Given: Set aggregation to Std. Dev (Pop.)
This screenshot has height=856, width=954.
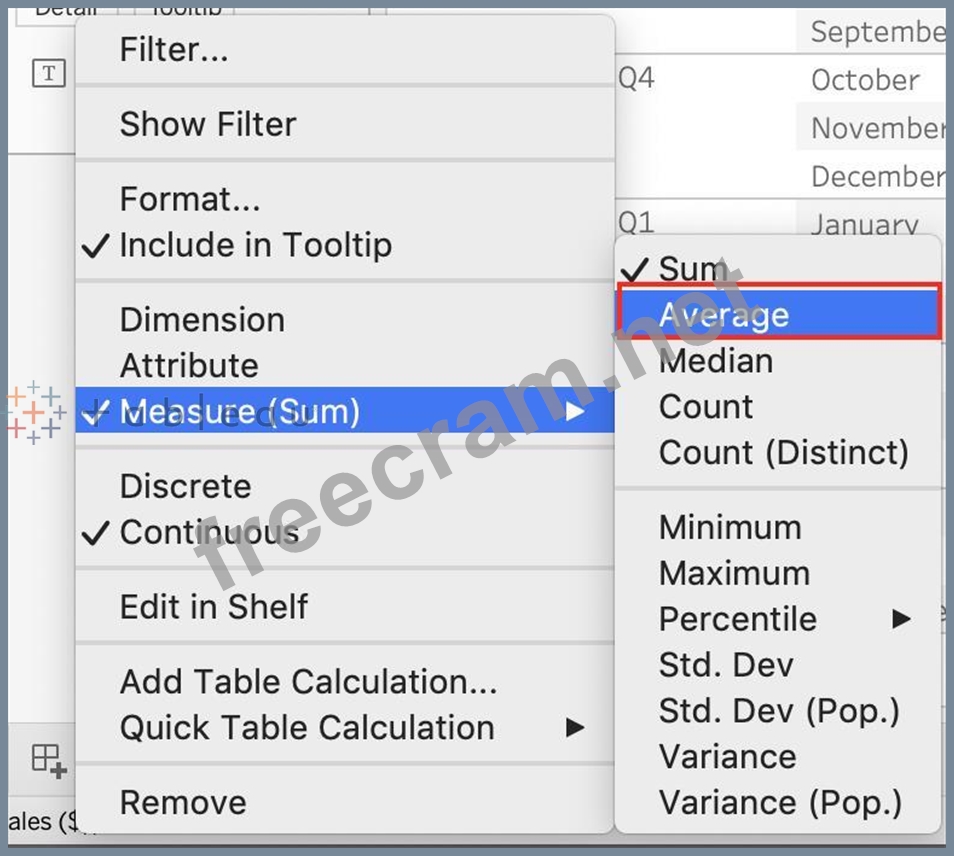Looking at the screenshot, I should [x=779, y=711].
